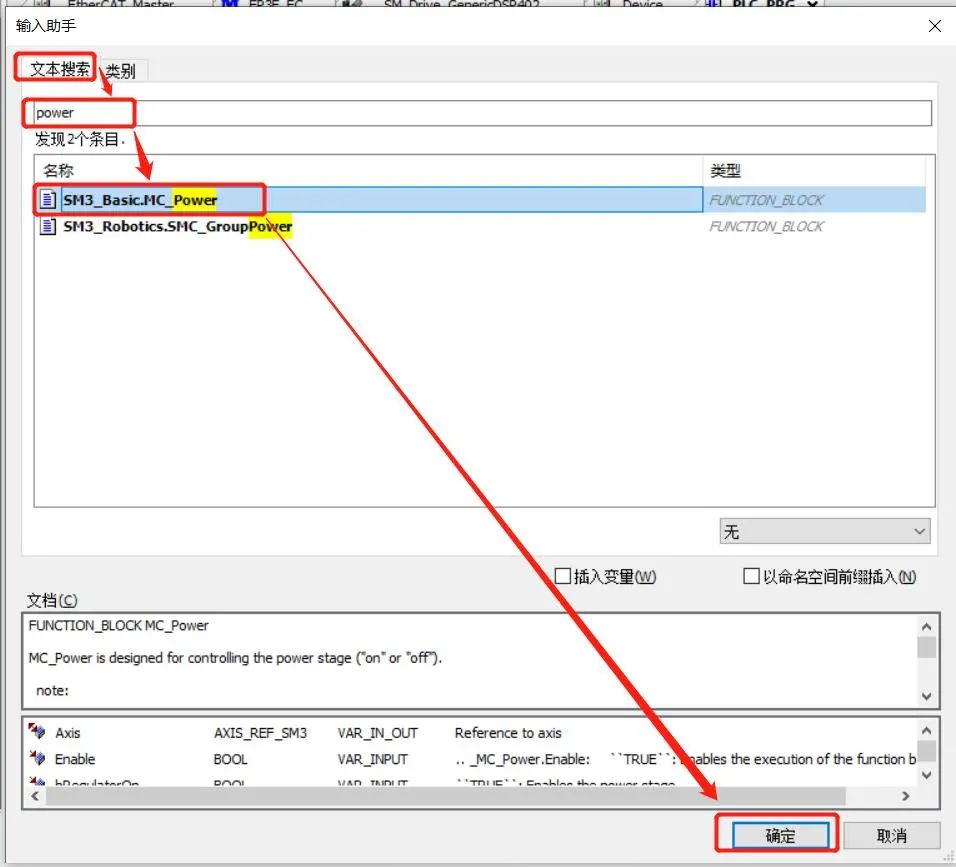Click the 确定 button
The width and height of the screenshot is (956, 867).
point(780,835)
